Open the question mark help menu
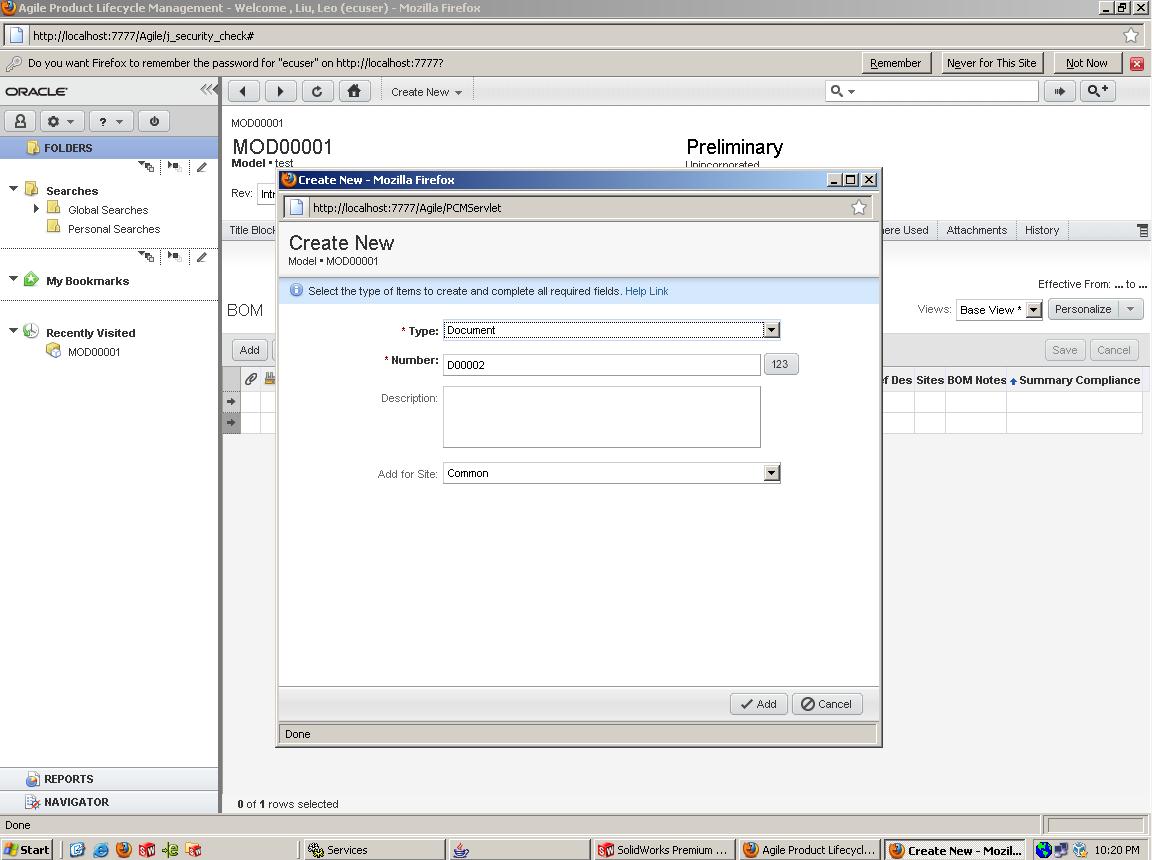Image resolution: width=1152 pixels, height=860 pixels. (112, 121)
